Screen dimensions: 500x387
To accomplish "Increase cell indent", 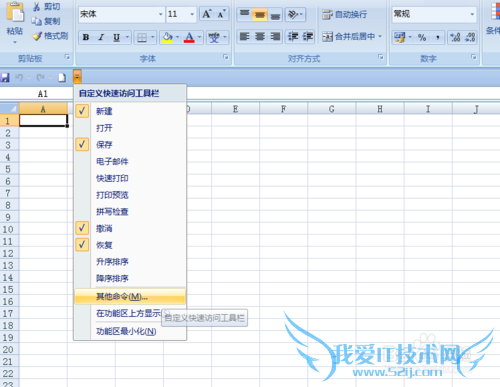I will coord(308,36).
